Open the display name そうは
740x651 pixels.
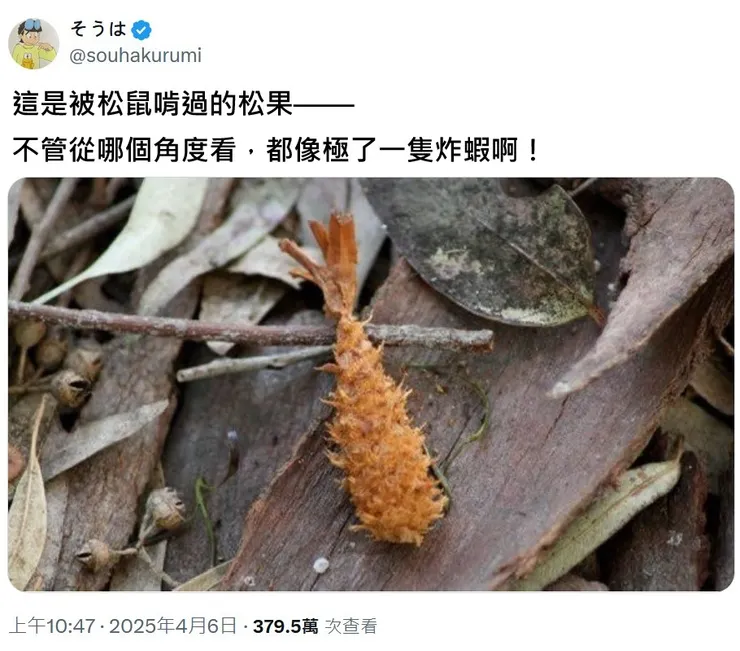point(99,29)
